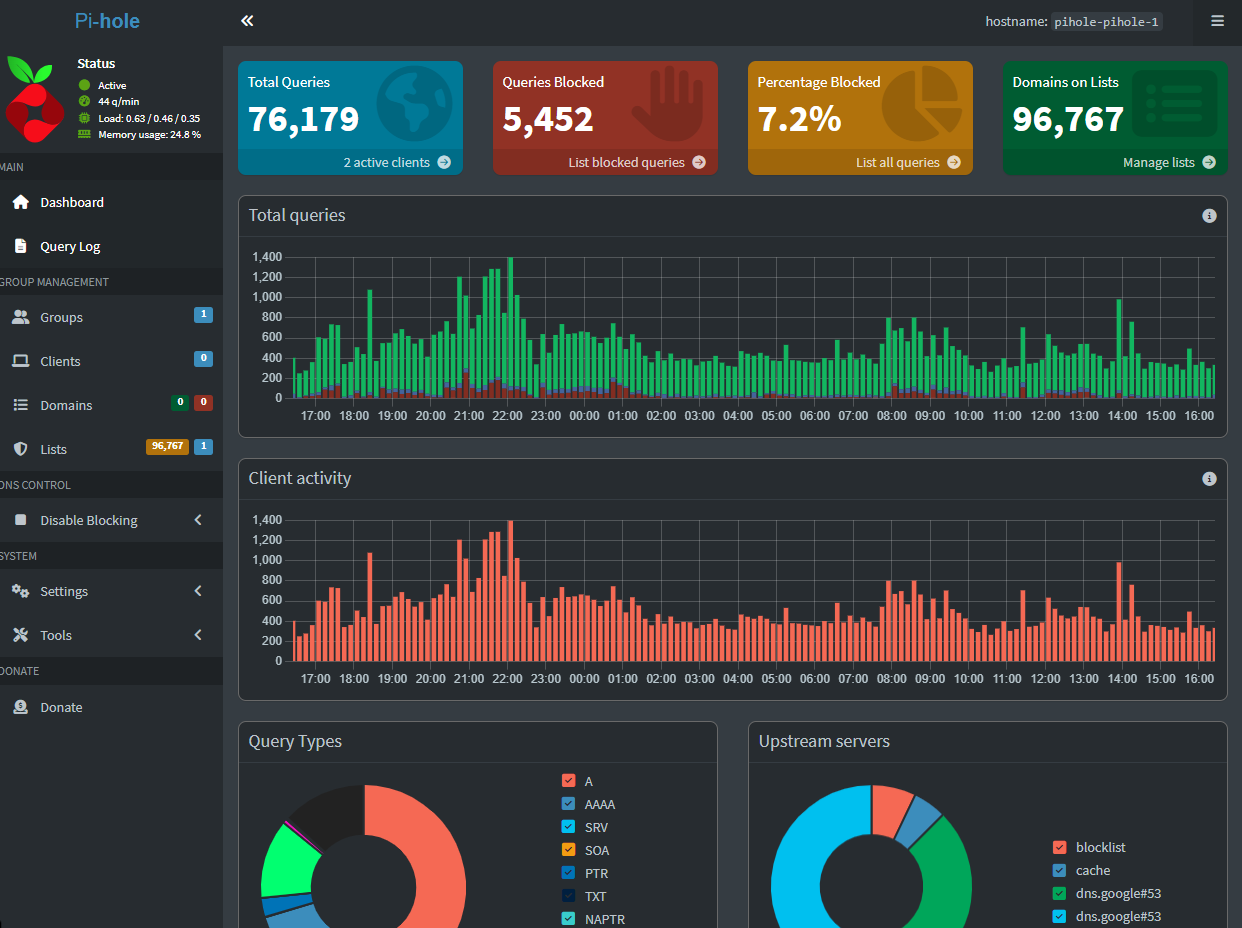Viewport: 1242px width, 928px height.
Task: Click the green Active status dot
Action: (x=84, y=85)
